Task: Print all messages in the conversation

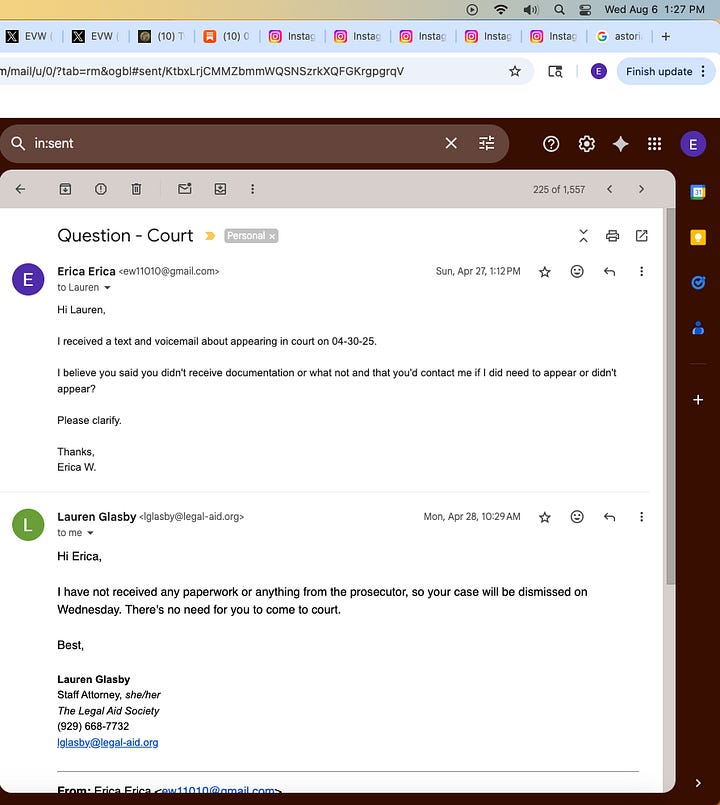Action: point(612,236)
